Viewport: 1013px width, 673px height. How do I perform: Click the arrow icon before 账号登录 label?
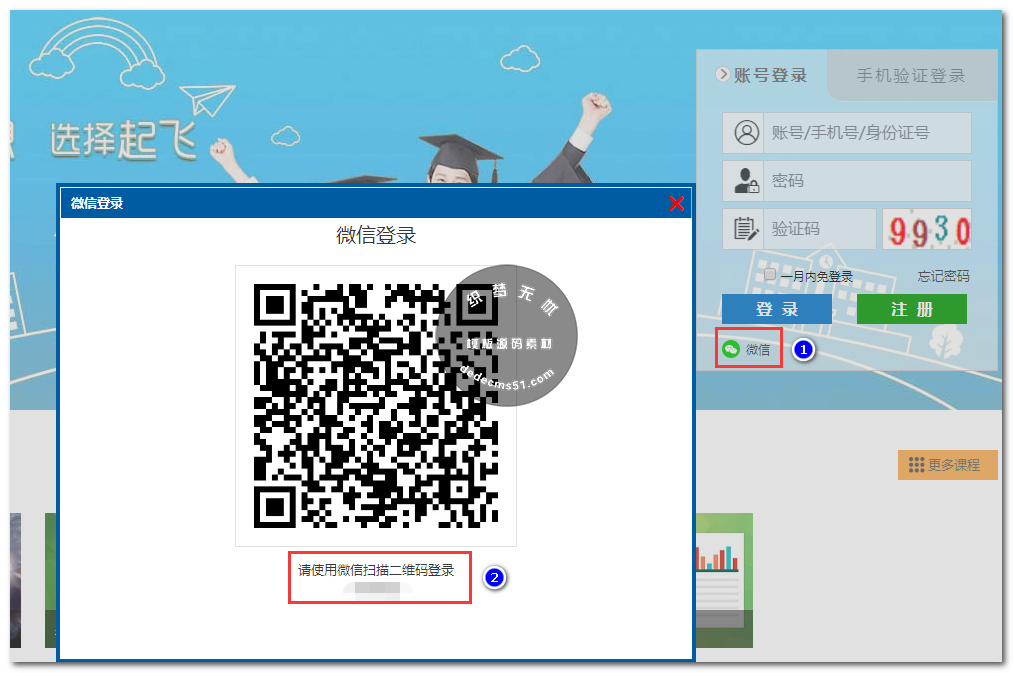point(721,74)
